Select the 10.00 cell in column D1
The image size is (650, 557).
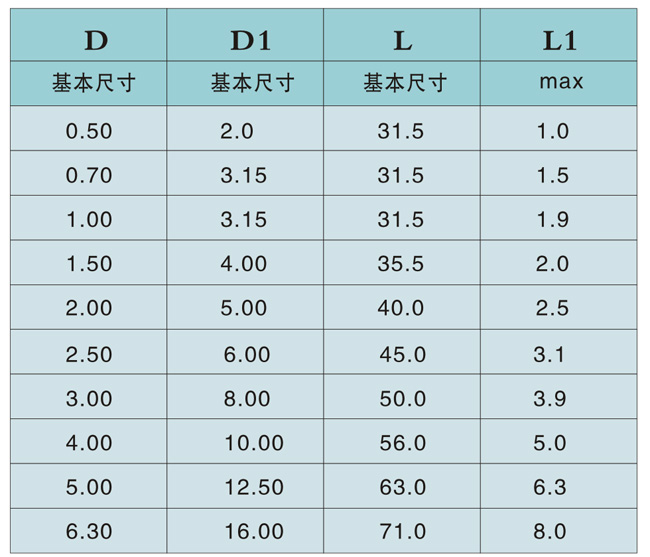252,443
